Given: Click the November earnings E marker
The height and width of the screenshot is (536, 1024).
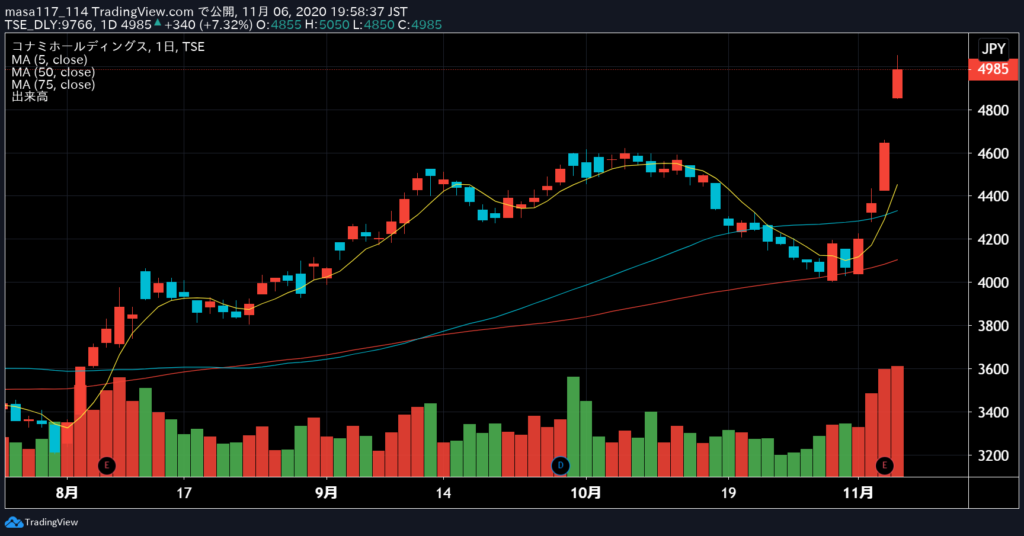Looking at the screenshot, I should coord(884,465).
